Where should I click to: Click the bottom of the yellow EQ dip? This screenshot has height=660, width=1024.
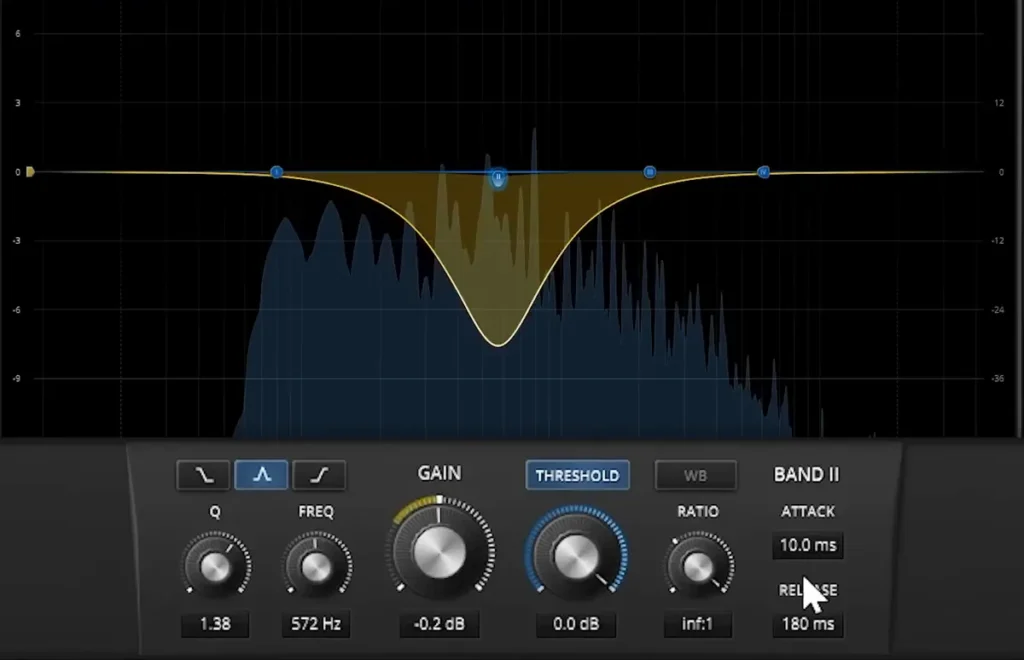(x=498, y=344)
